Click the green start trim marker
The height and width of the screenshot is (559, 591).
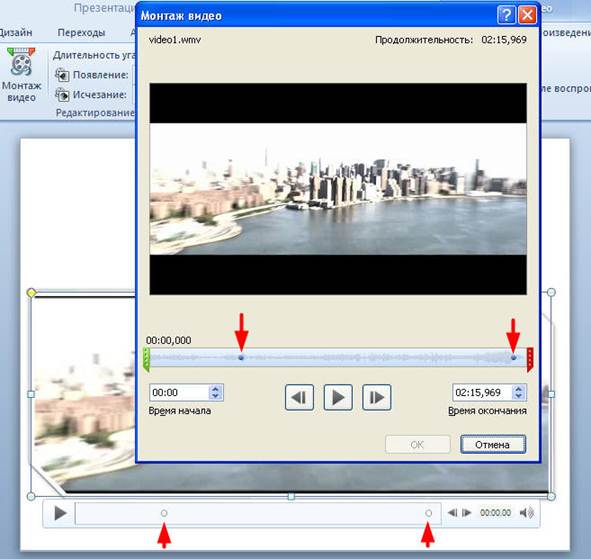point(146,360)
